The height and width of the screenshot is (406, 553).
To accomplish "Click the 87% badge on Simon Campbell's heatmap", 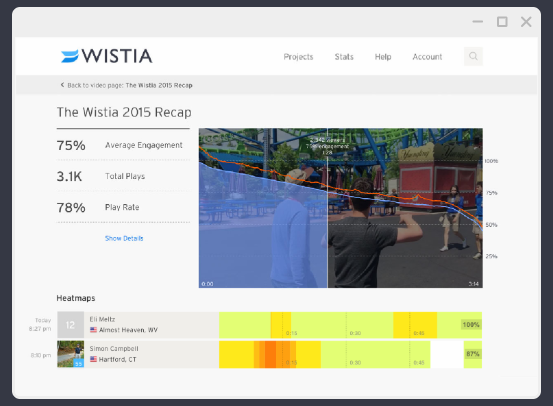I will 473,354.
